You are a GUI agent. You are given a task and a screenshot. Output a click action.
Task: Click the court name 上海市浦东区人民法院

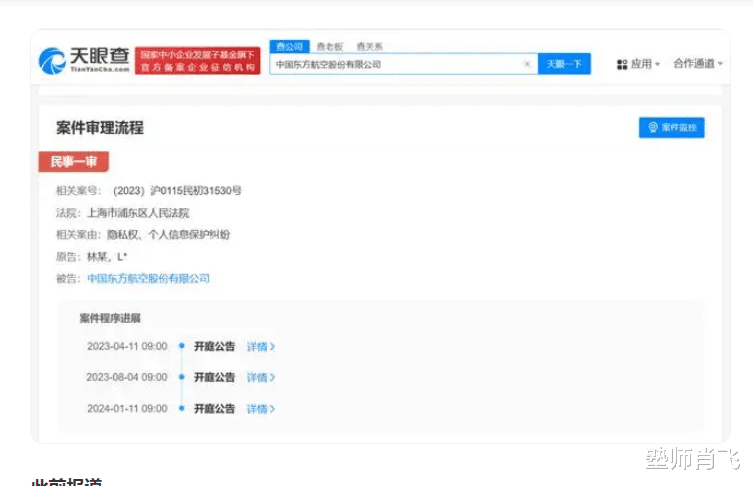(x=138, y=213)
